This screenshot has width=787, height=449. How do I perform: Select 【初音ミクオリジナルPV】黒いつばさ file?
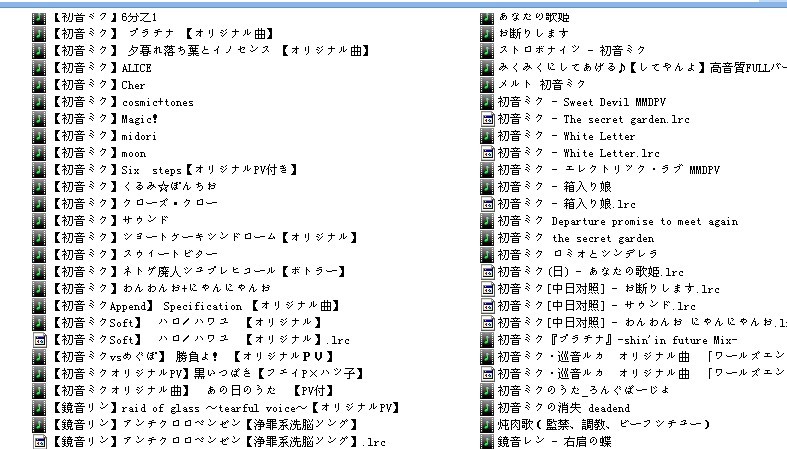point(208,373)
